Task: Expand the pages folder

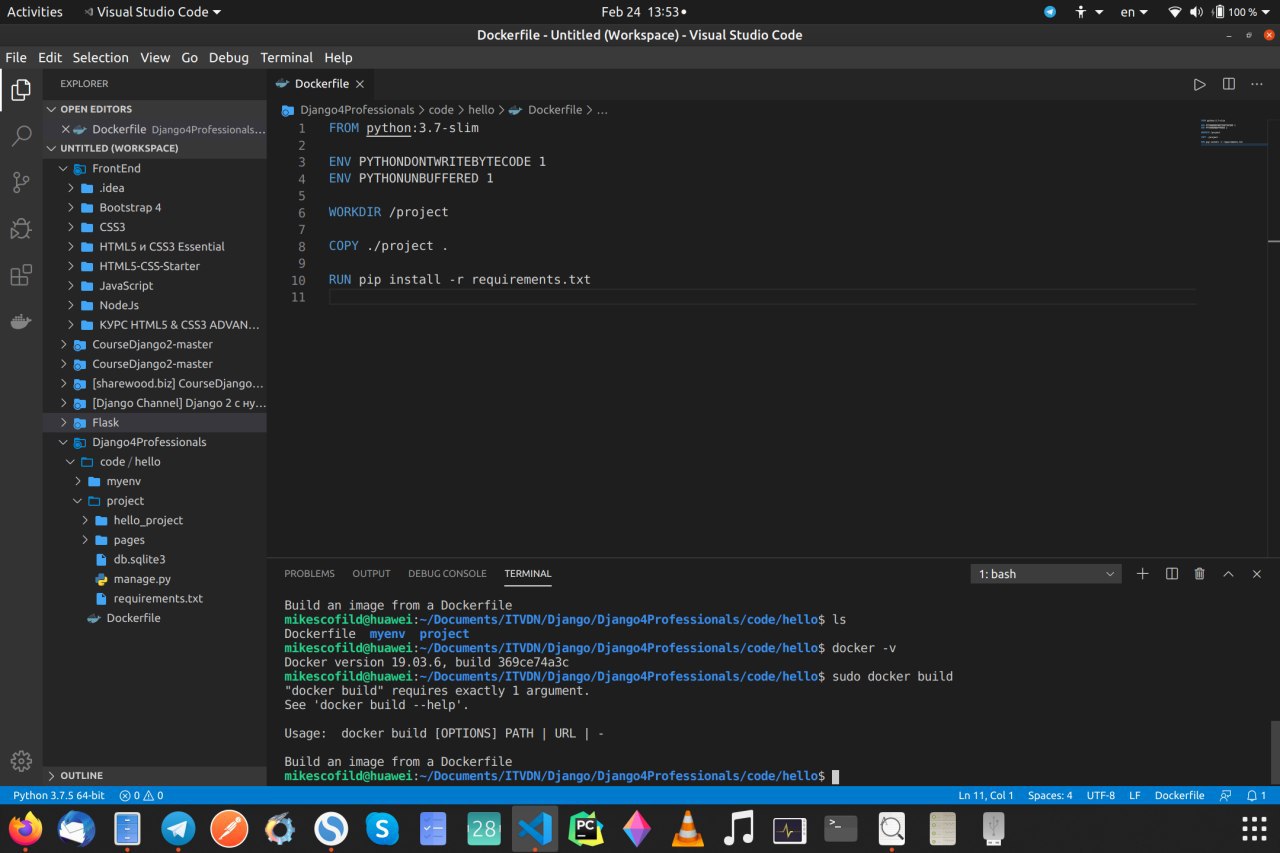Action: pyautogui.click(x=155, y=540)
